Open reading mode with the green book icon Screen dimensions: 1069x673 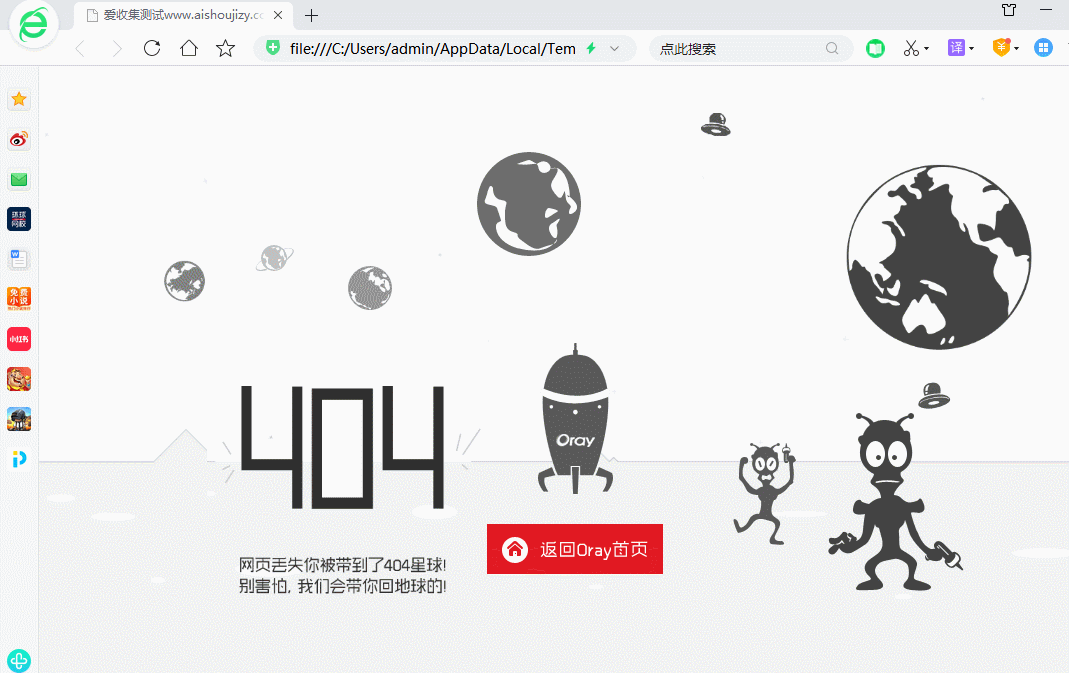click(875, 47)
